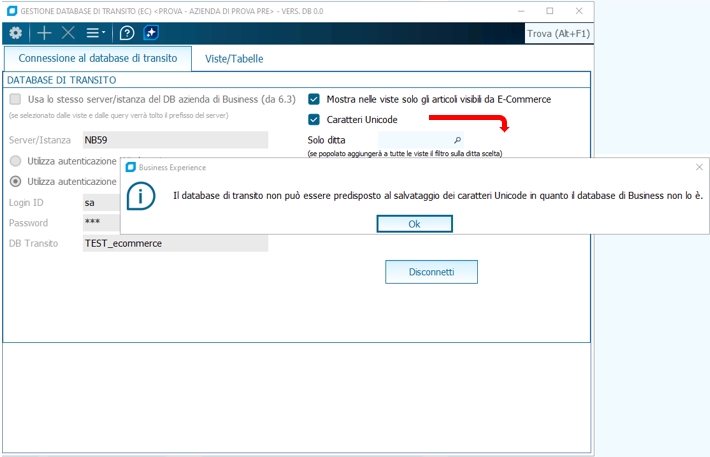Click the plus (new) toolbar icon

pyautogui.click(x=44, y=33)
